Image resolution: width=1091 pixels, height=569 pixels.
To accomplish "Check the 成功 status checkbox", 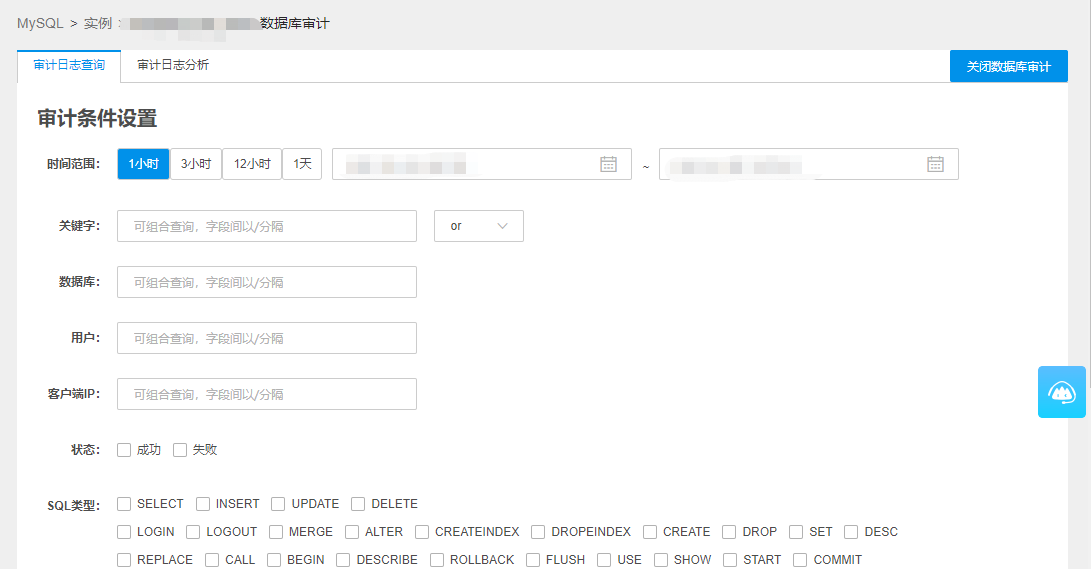I will point(124,450).
